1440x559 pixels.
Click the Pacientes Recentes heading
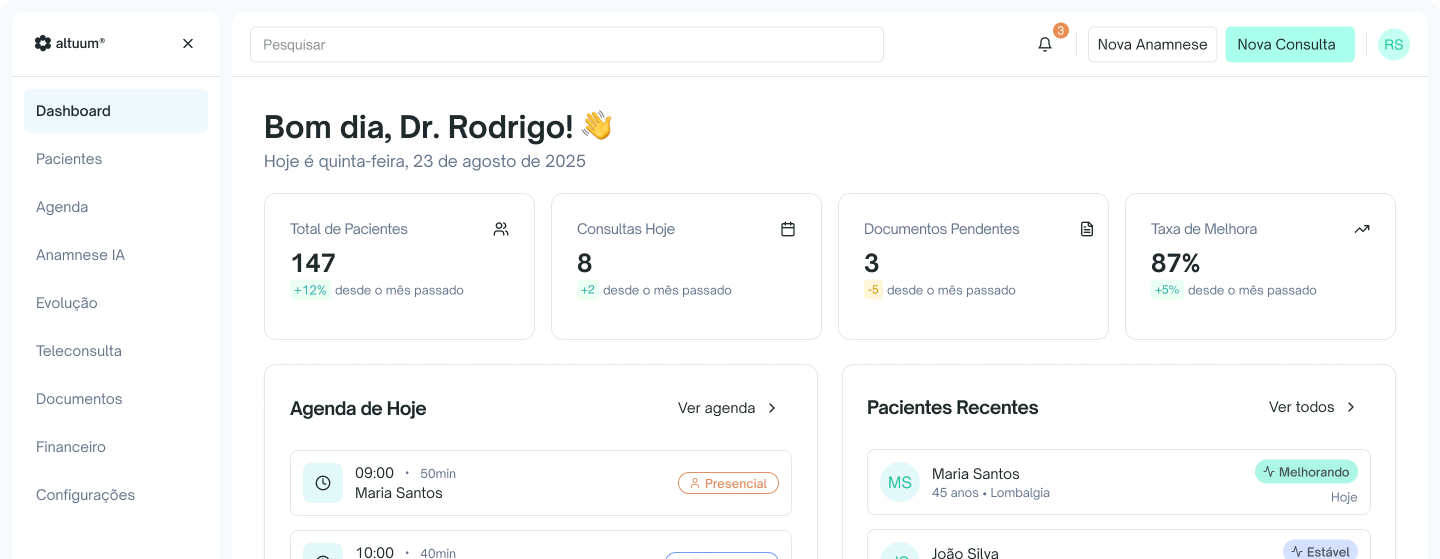click(953, 407)
